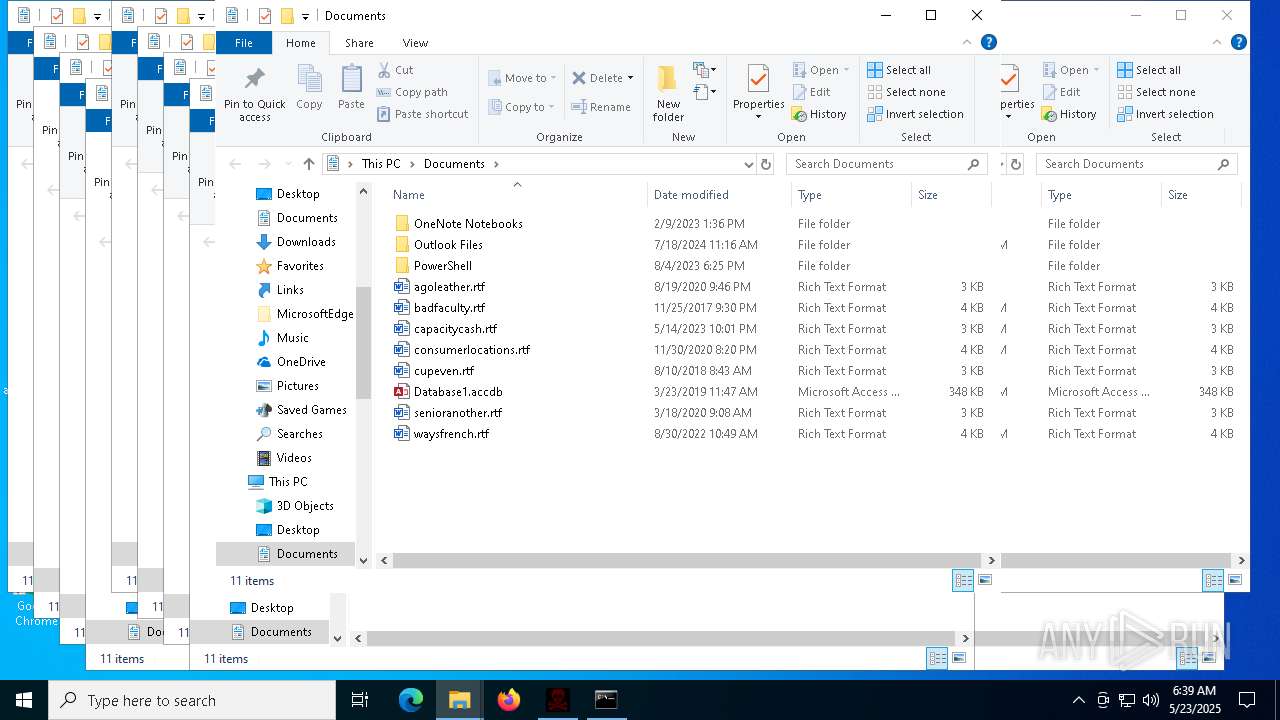Click the Windows Start button

23,700
